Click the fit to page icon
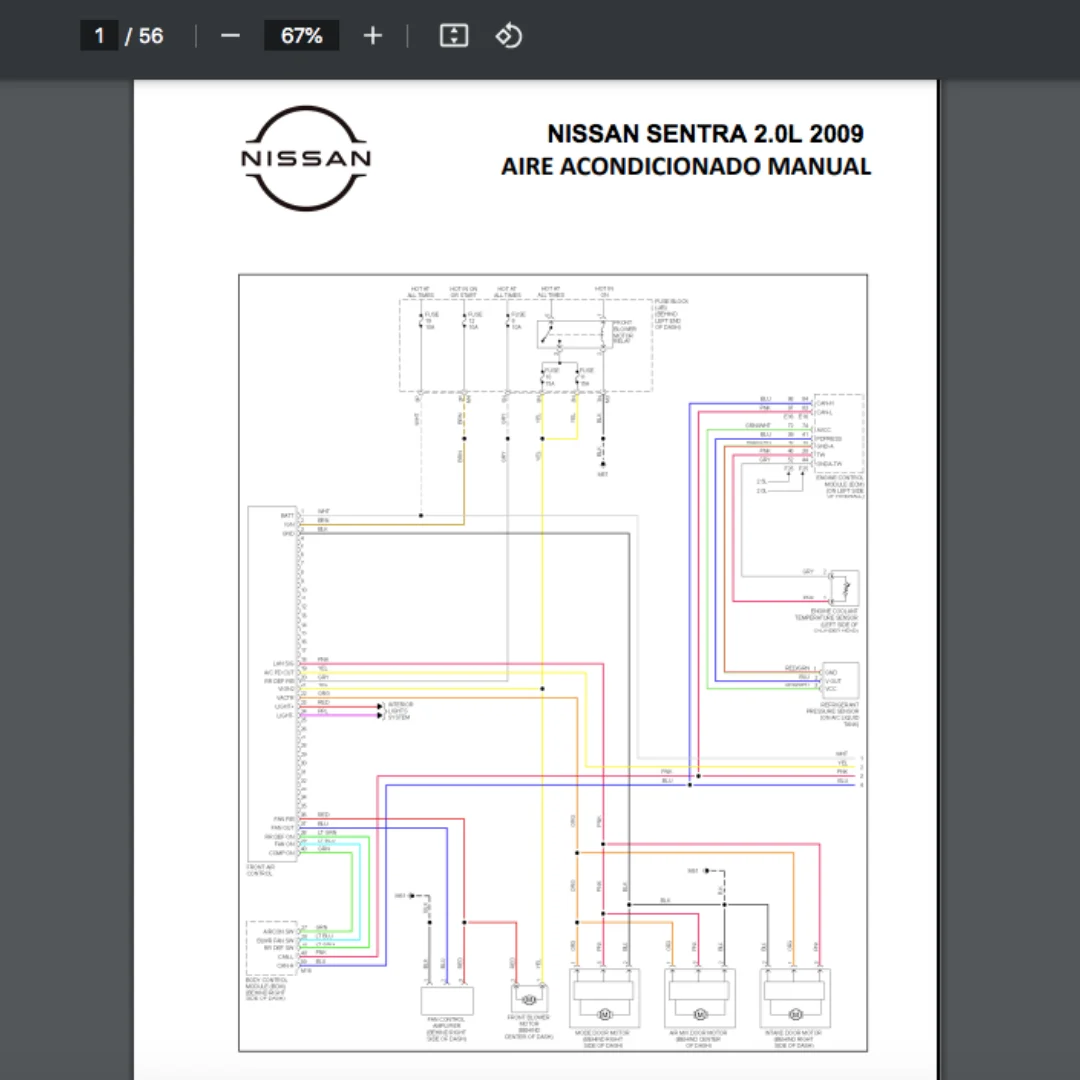The image size is (1080, 1080). point(454,36)
